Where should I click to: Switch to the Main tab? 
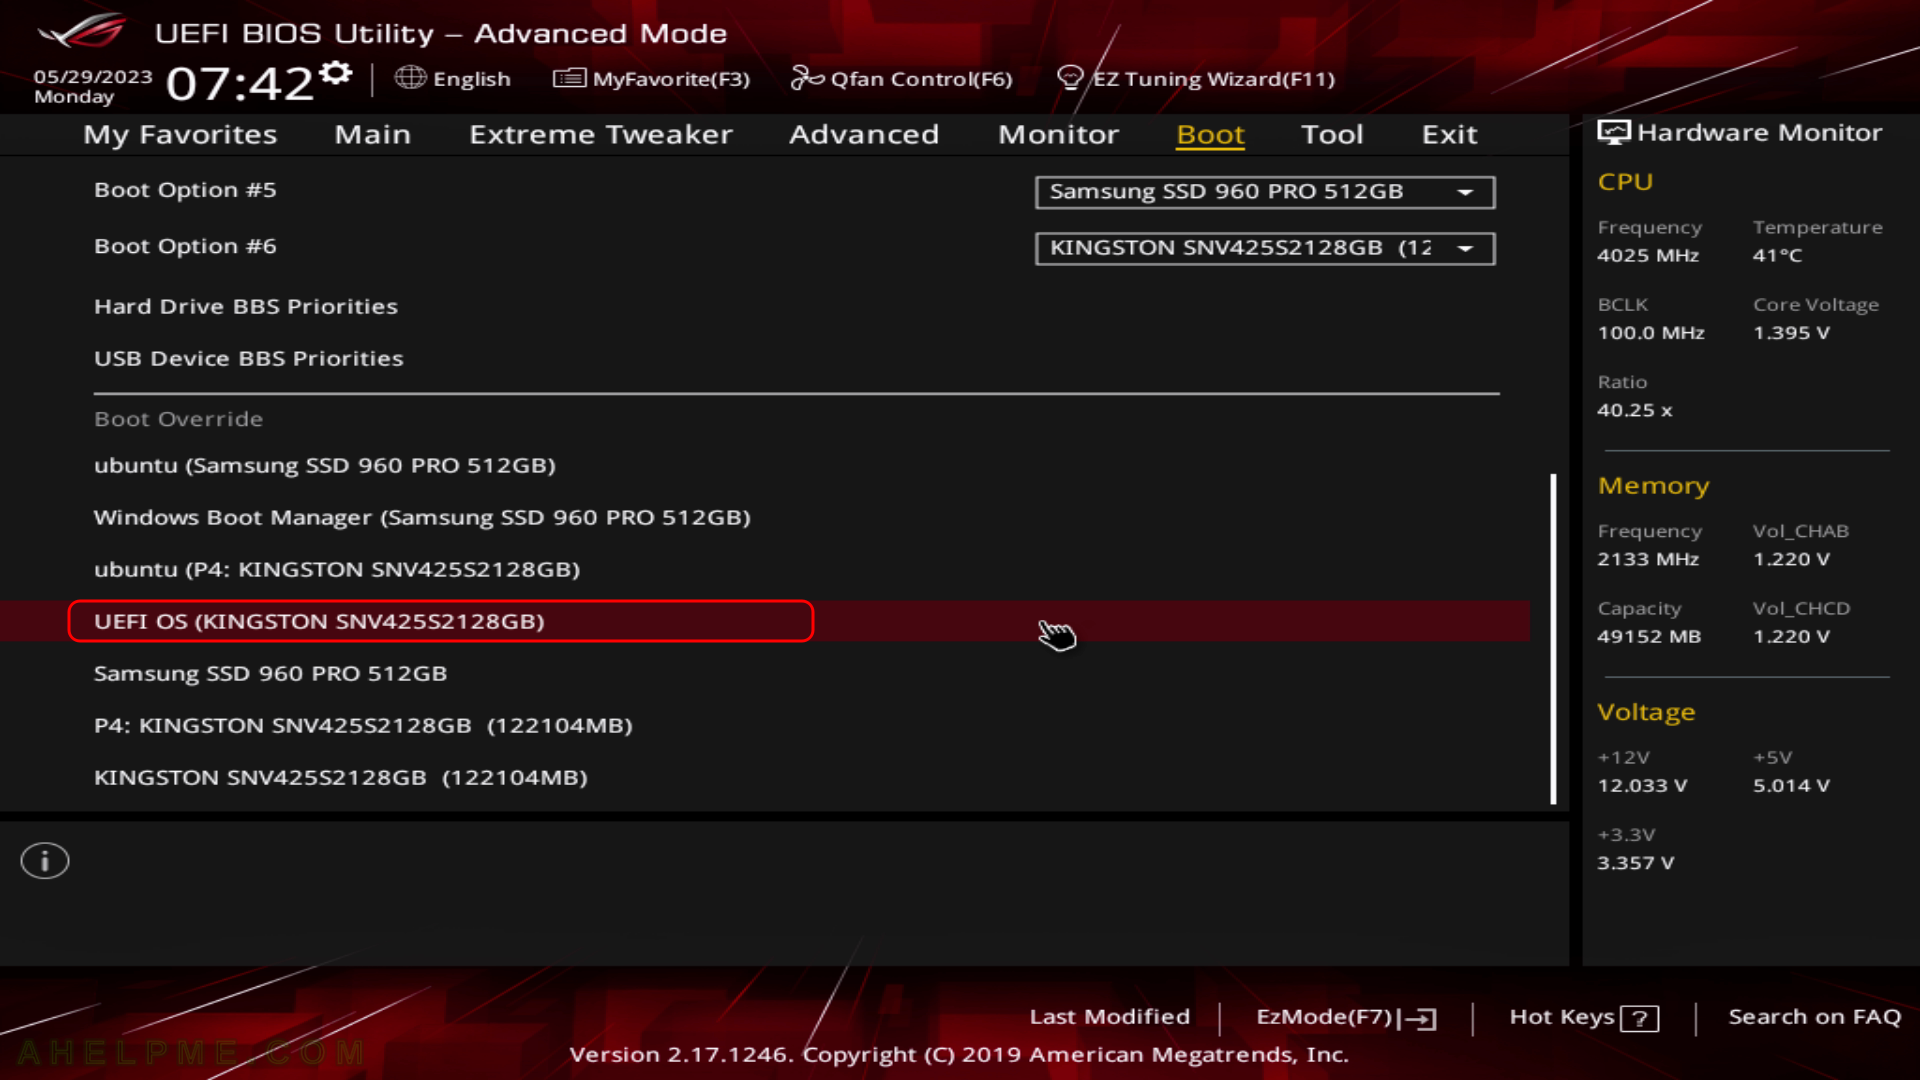click(372, 134)
